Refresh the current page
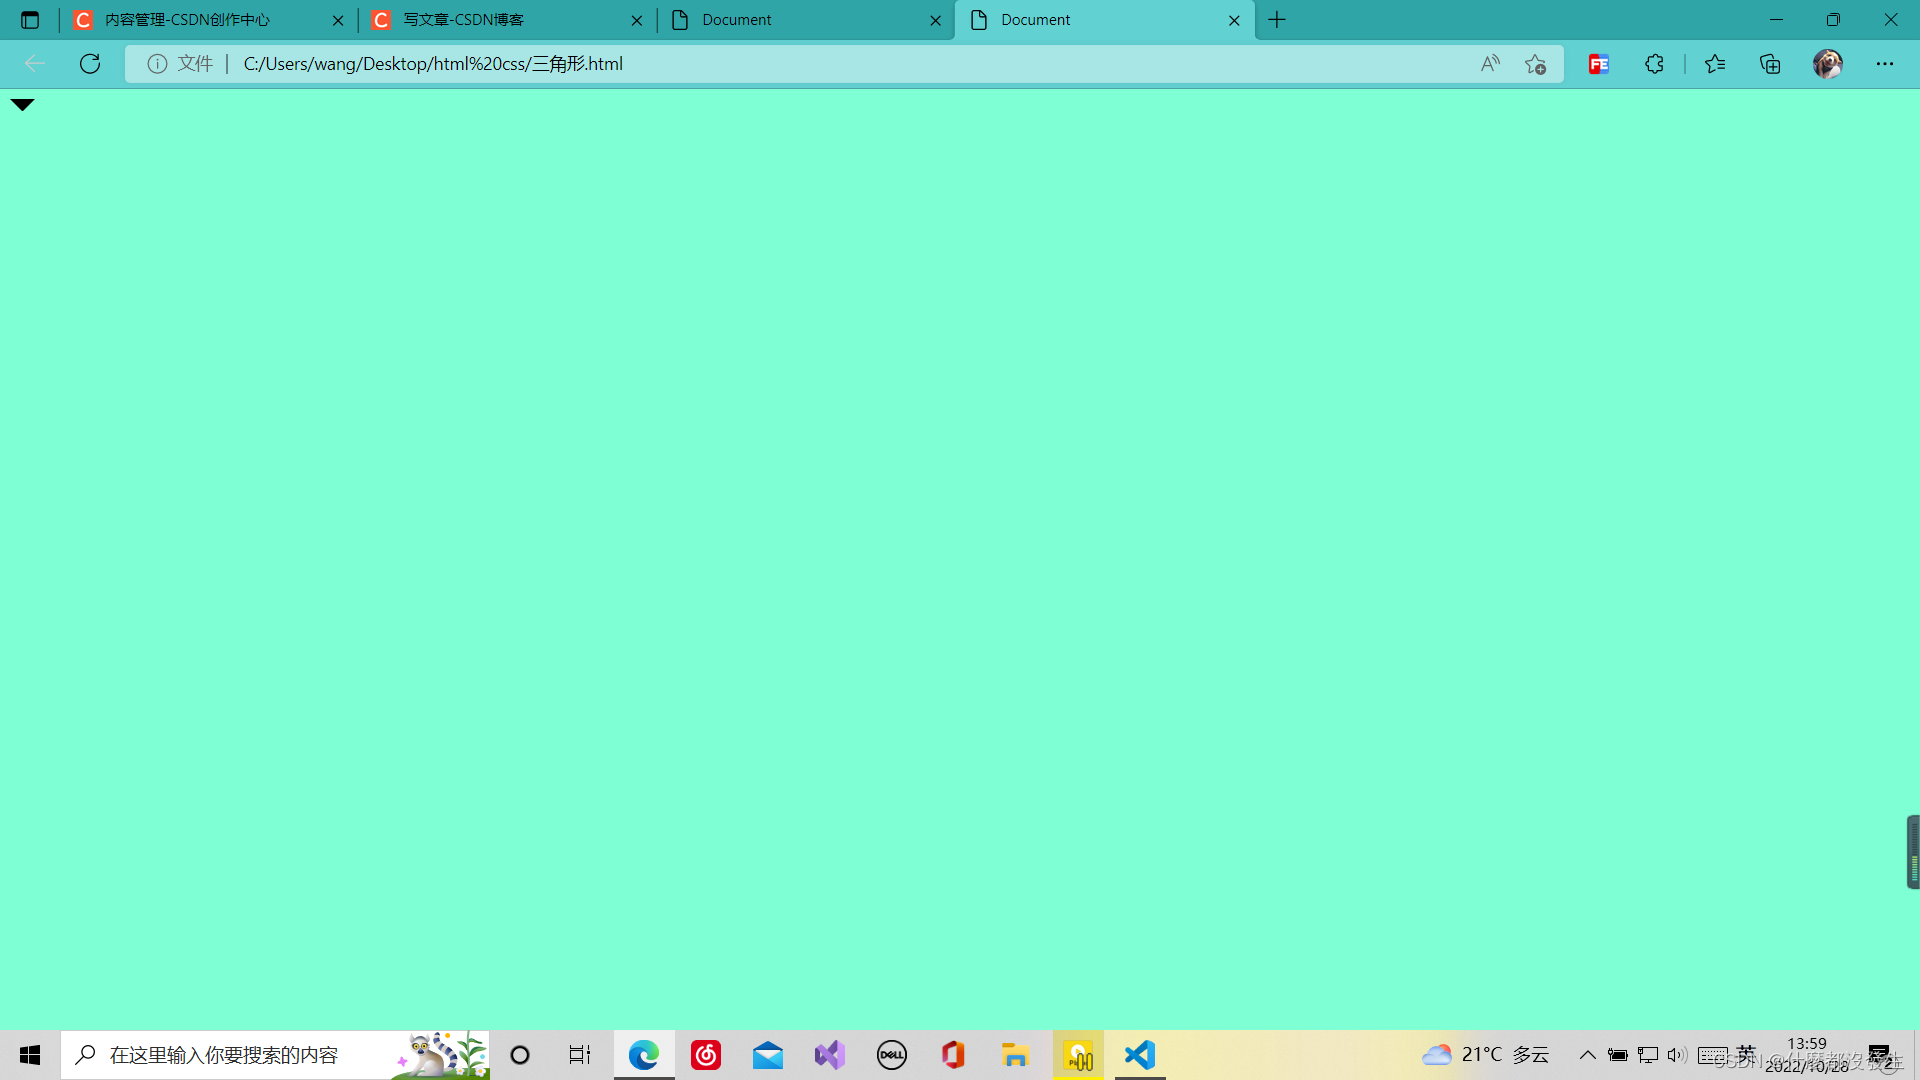 click(90, 64)
